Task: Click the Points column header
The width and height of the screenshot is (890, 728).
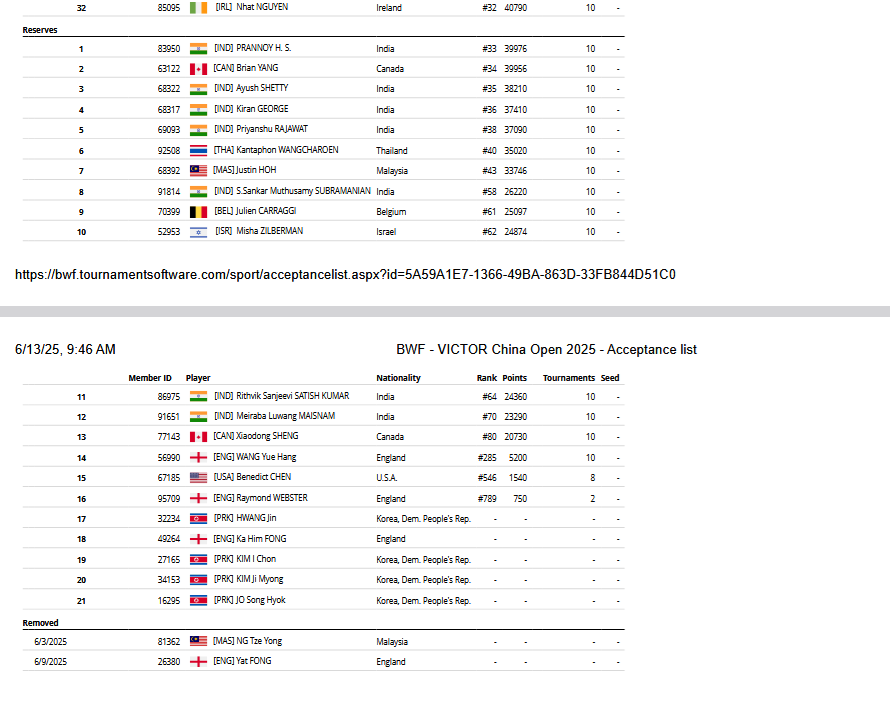Action: coord(515,378)
